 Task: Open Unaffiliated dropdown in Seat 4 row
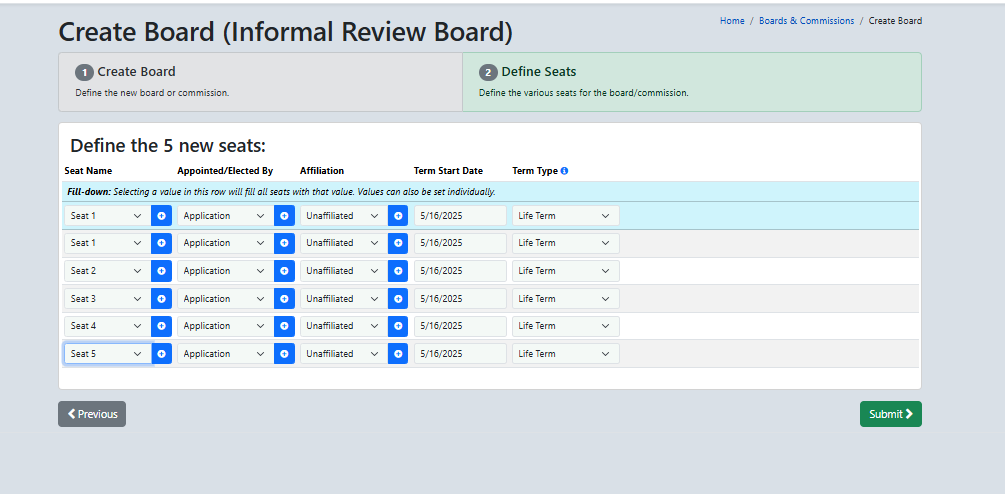(x=344, y=326)
